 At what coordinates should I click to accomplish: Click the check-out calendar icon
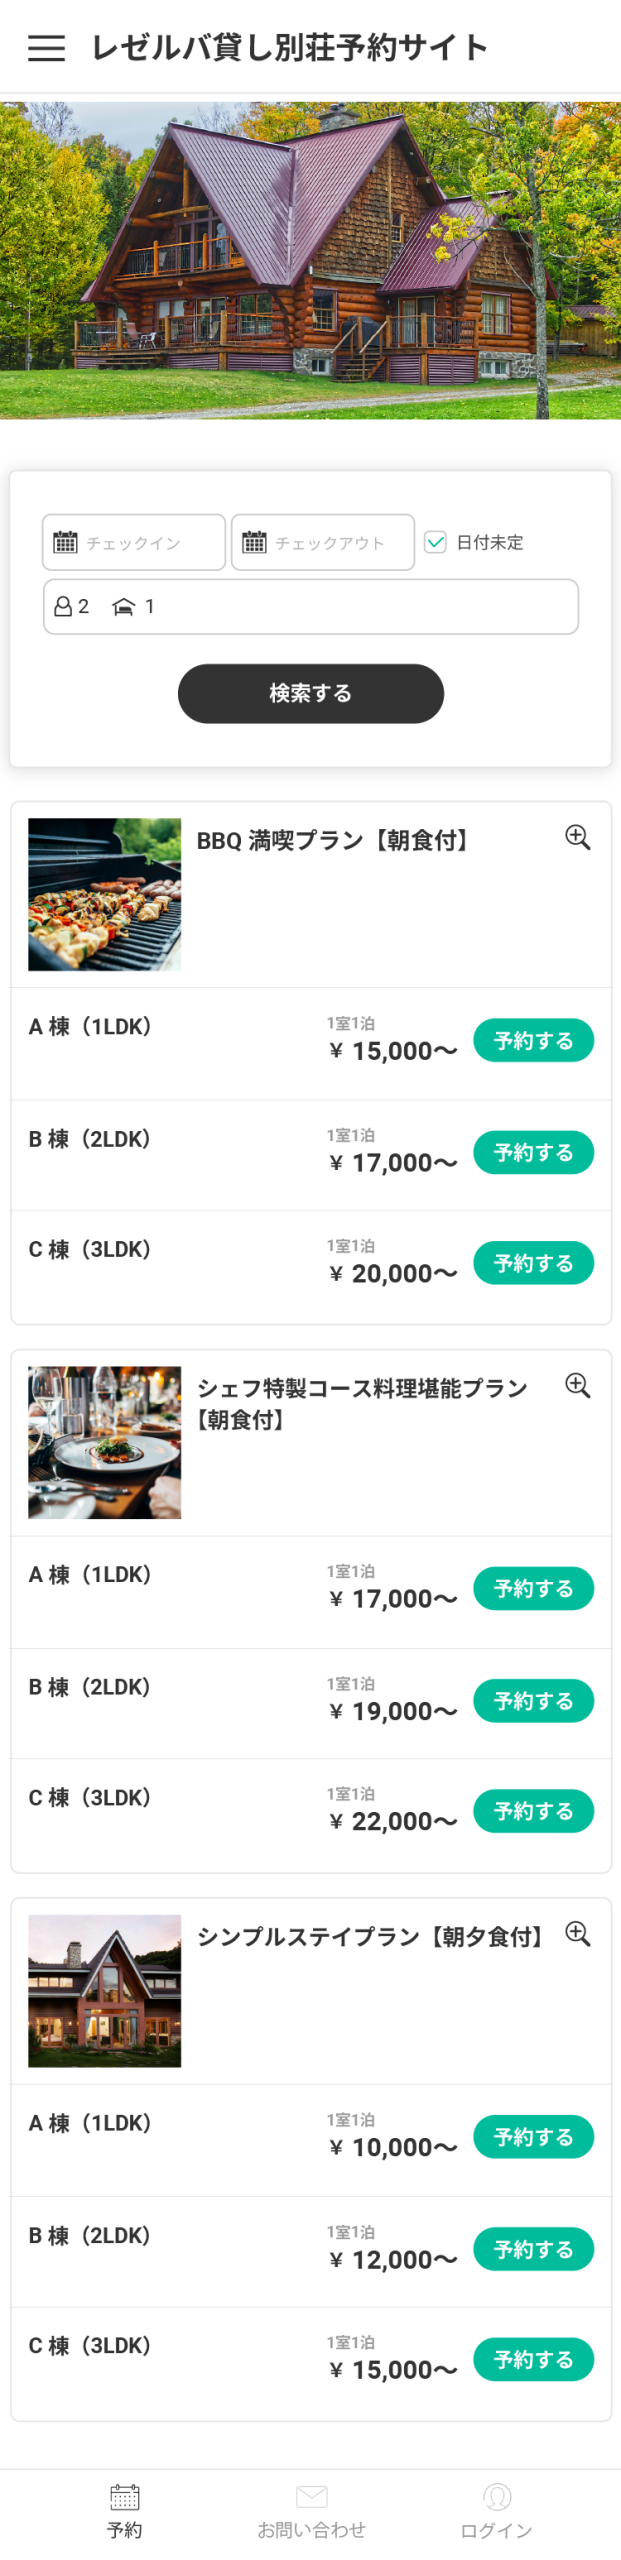[x=254, y=542]
